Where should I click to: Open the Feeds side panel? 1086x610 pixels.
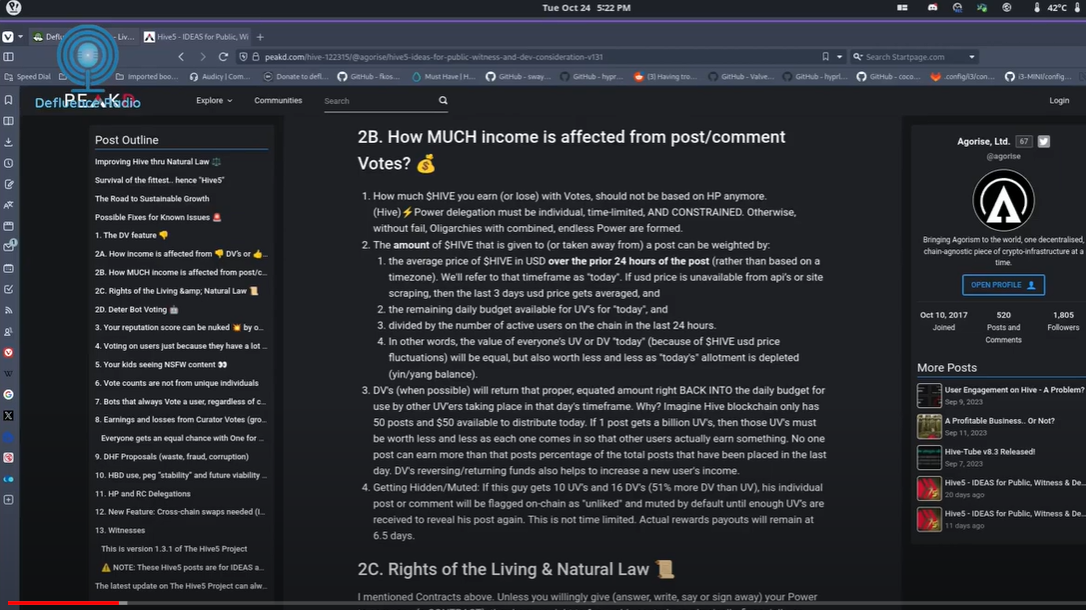click(x=8, y=310)
